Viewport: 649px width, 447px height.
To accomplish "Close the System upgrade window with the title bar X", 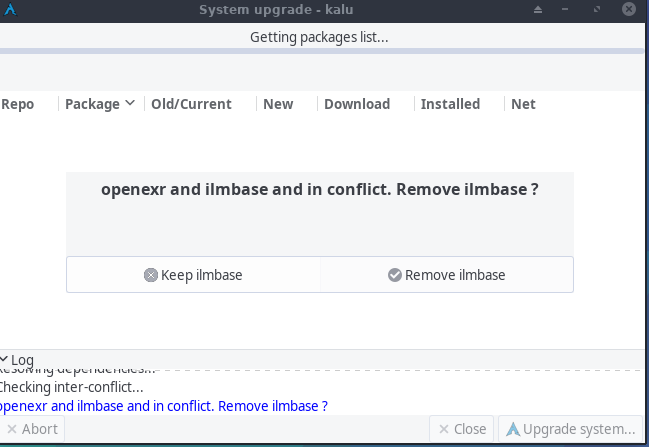I will point(629,9).
